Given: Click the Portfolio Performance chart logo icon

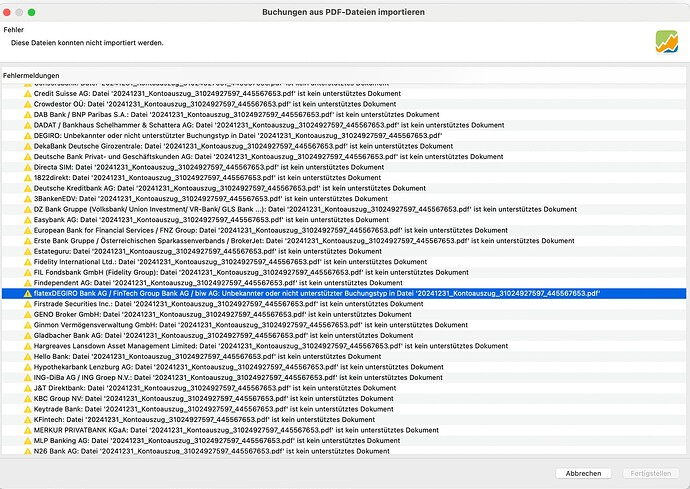Looking at the screenshot, I should (x=667, y=42).
